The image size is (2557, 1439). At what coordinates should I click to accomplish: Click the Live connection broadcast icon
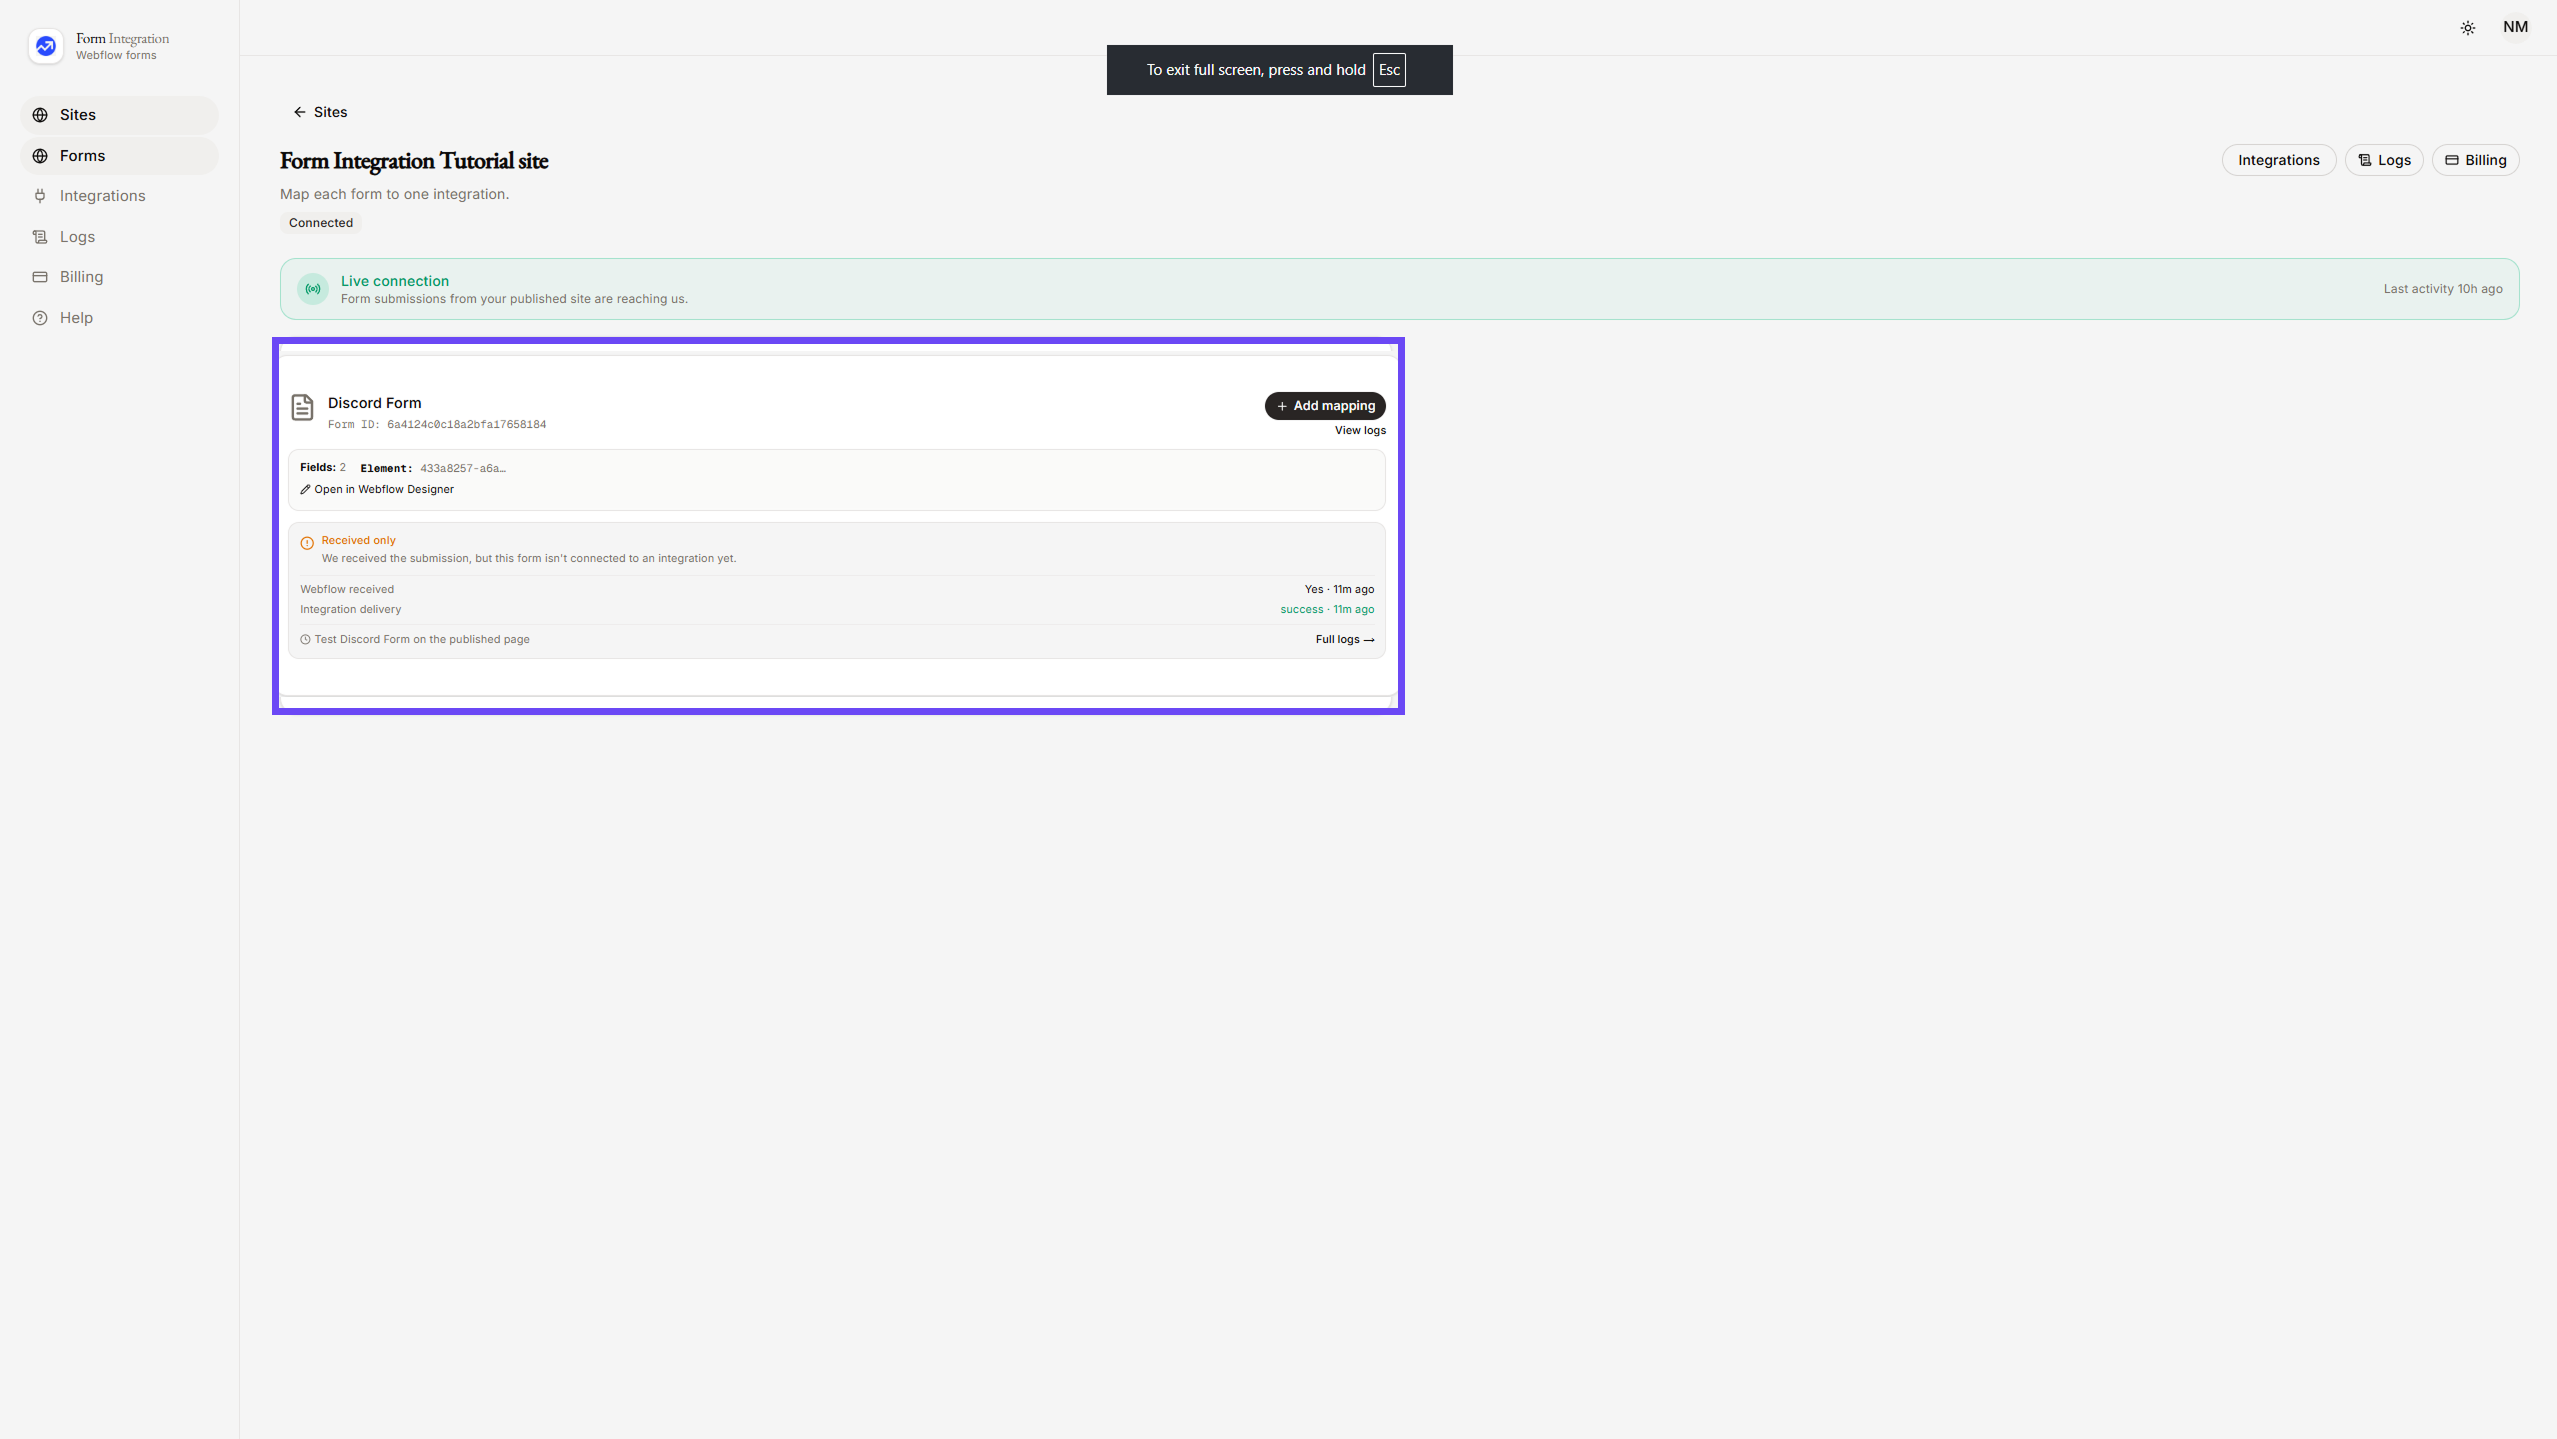click(x=313, y=289)
